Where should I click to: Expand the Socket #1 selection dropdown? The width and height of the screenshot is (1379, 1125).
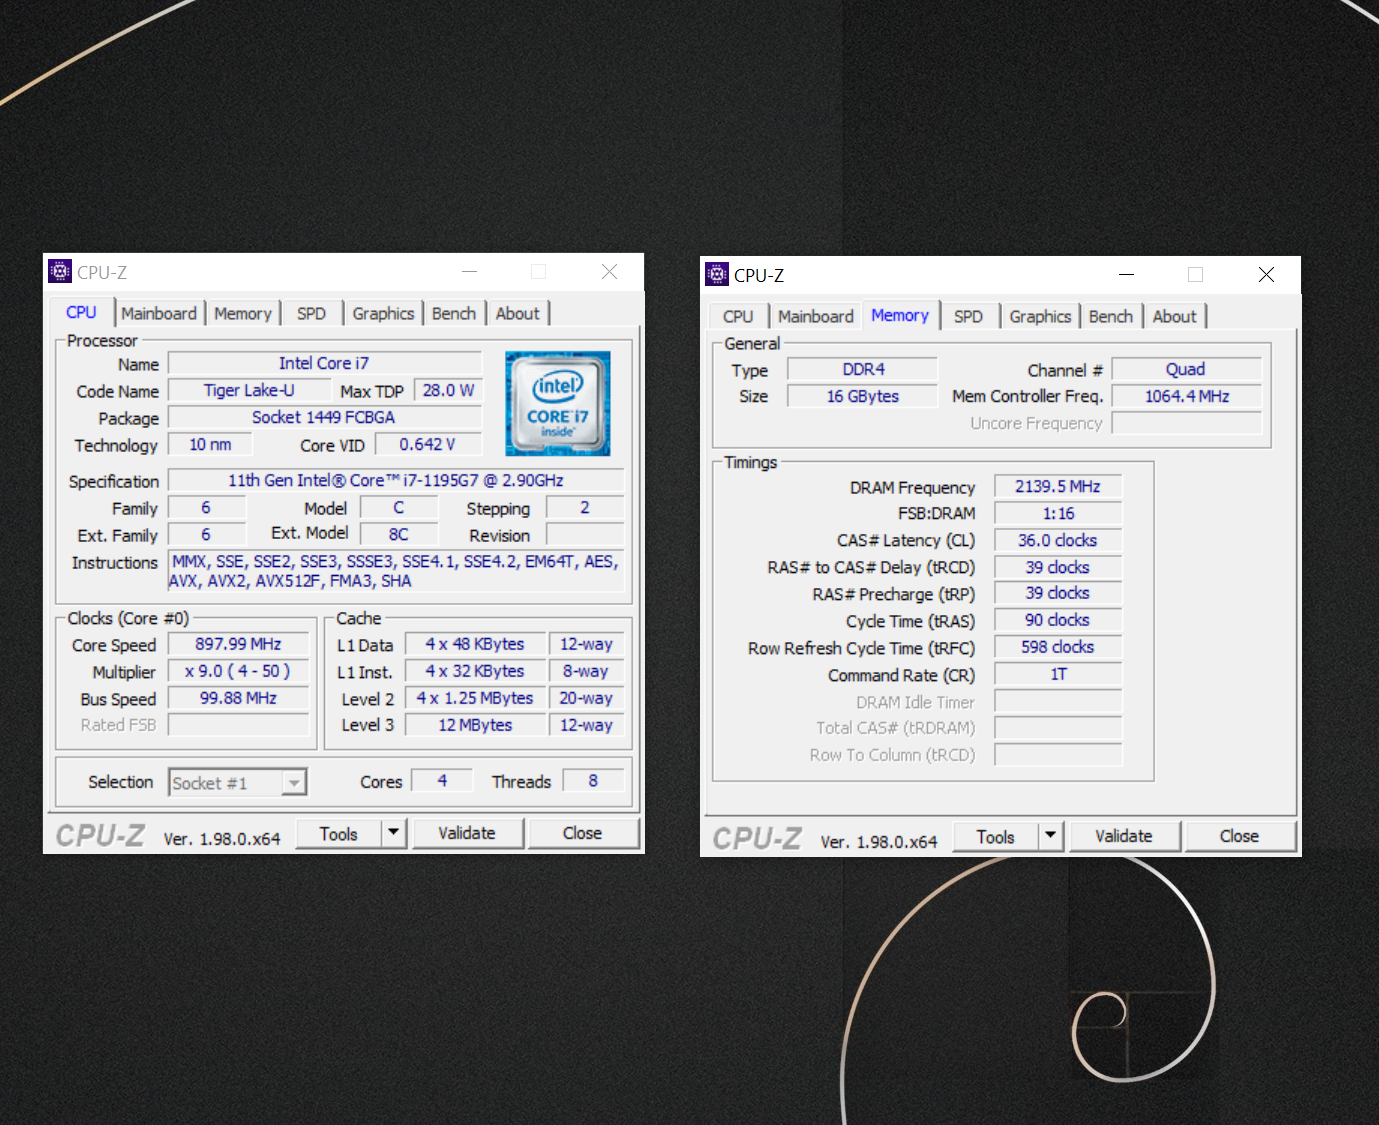[293, 782]
